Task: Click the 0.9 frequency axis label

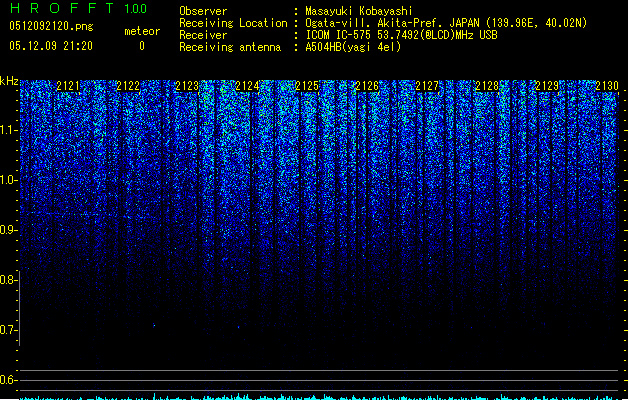Action: pos(9,230)
